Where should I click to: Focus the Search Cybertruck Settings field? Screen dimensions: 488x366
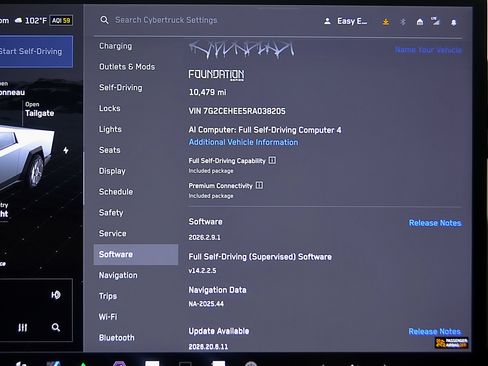coord(166,20)
